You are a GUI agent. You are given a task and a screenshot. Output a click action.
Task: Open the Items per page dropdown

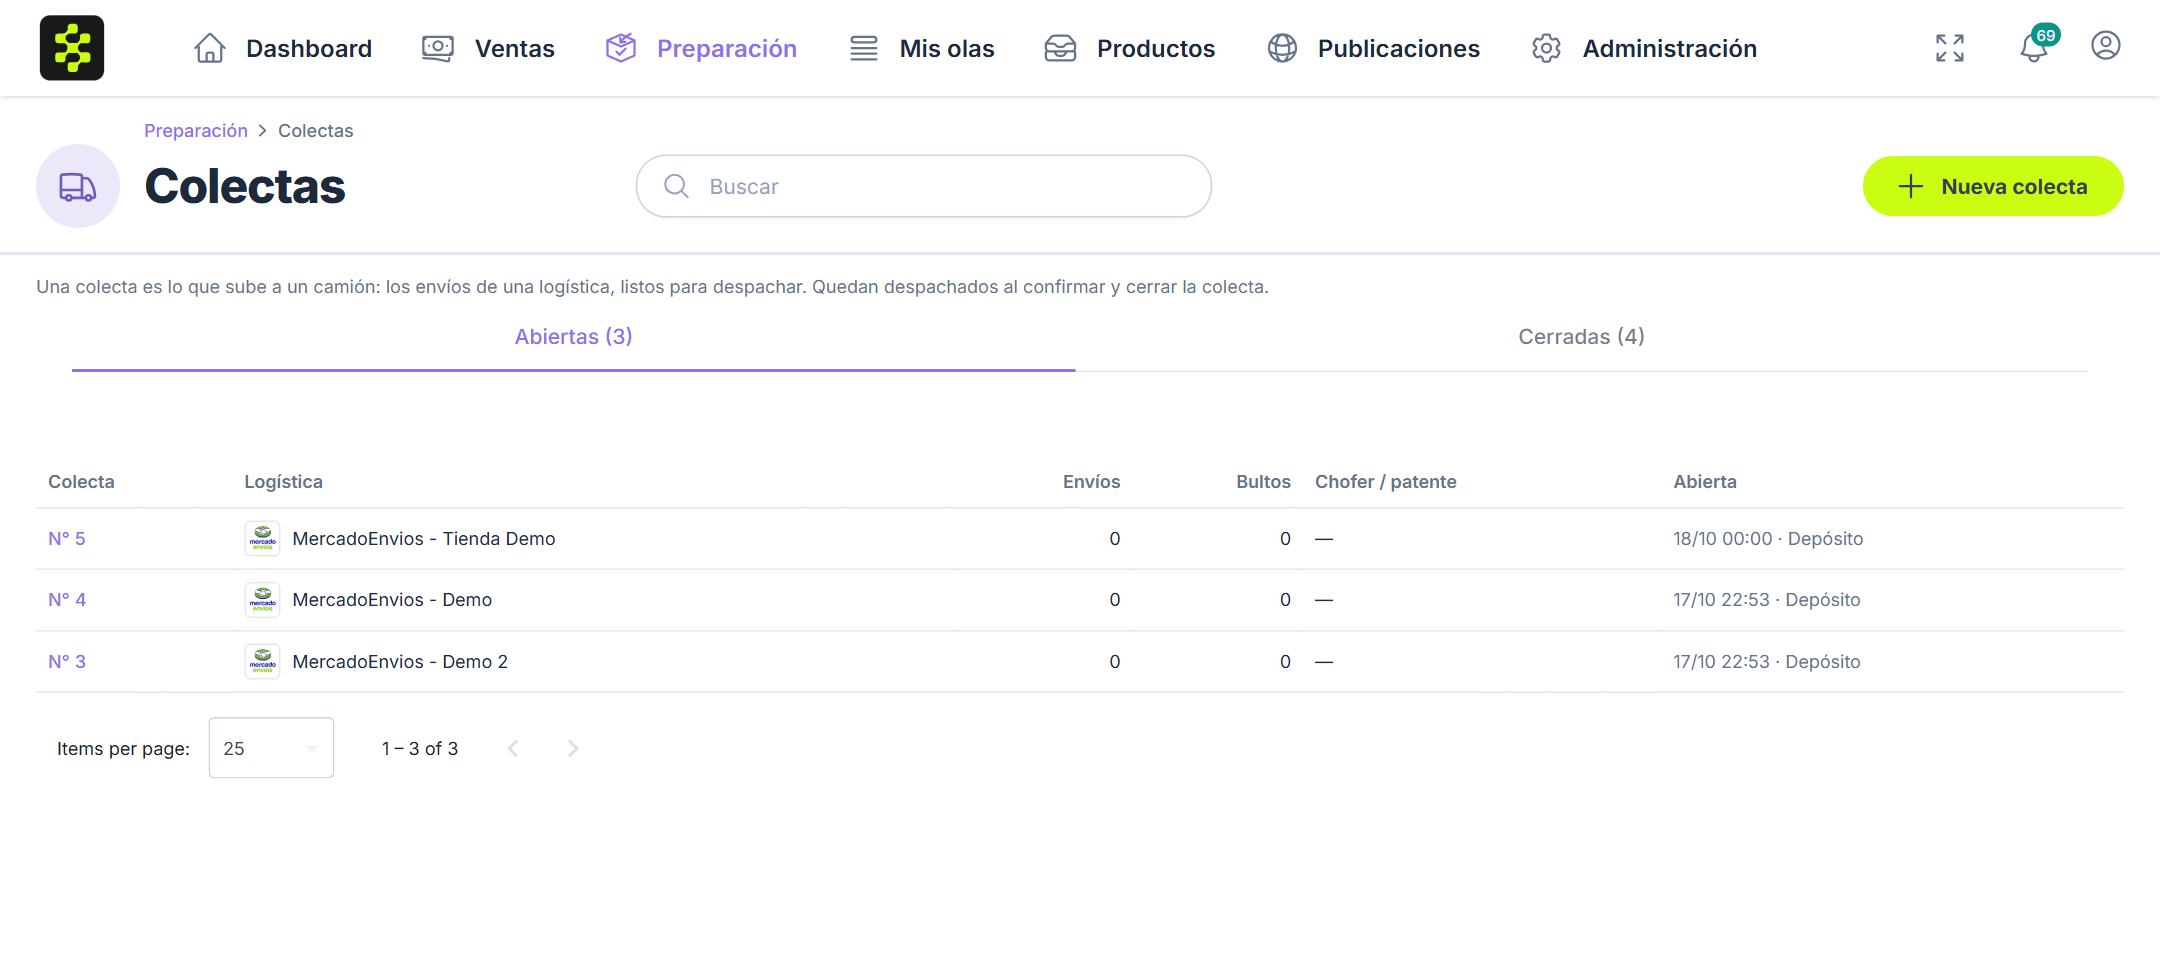(271, 748)
